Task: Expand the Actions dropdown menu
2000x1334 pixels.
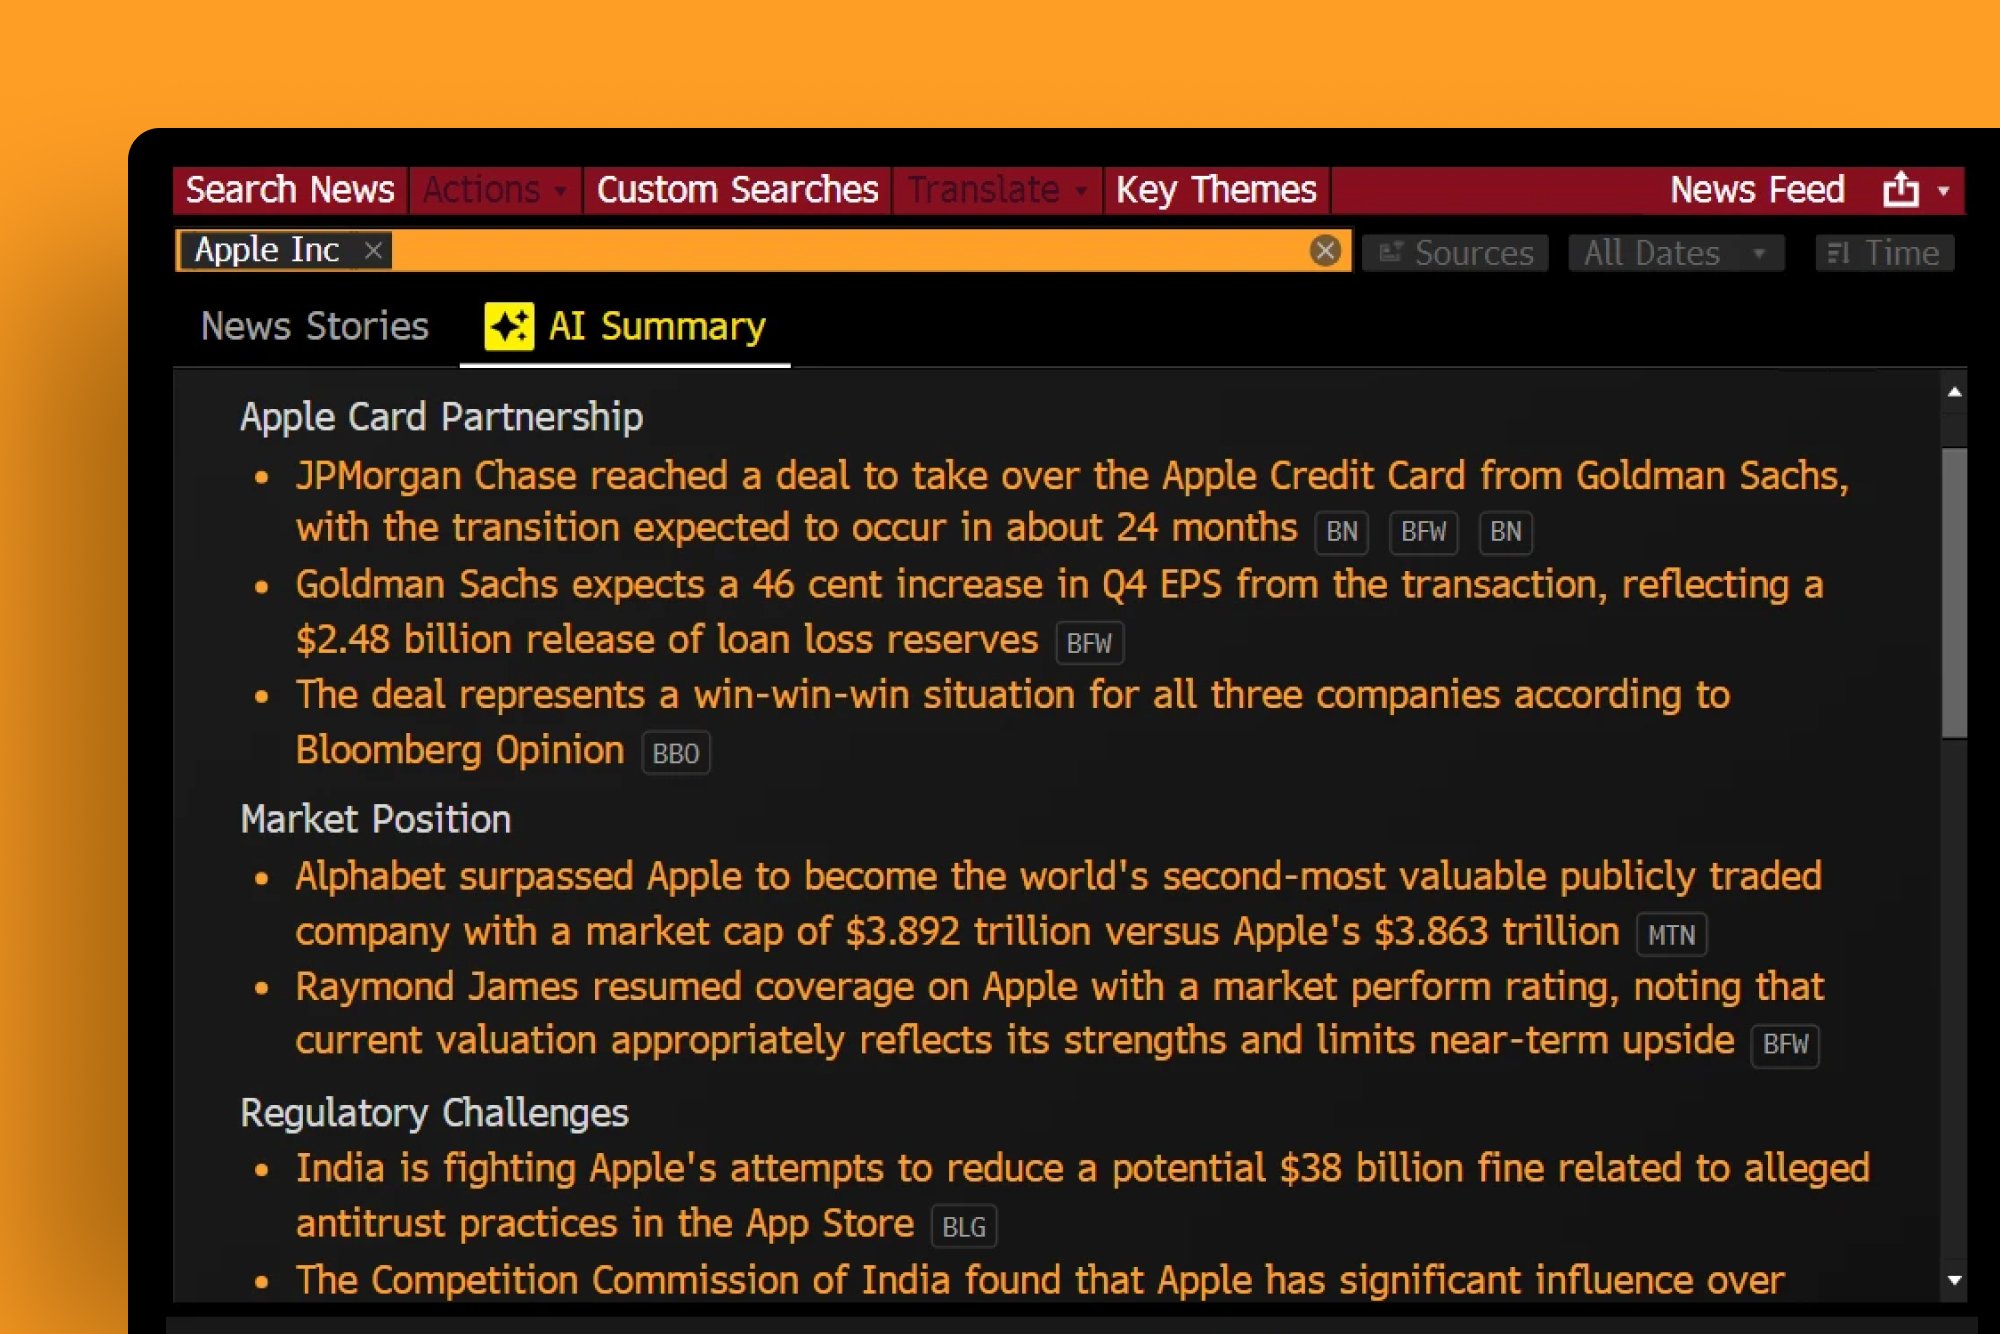Action: point(494,190)
